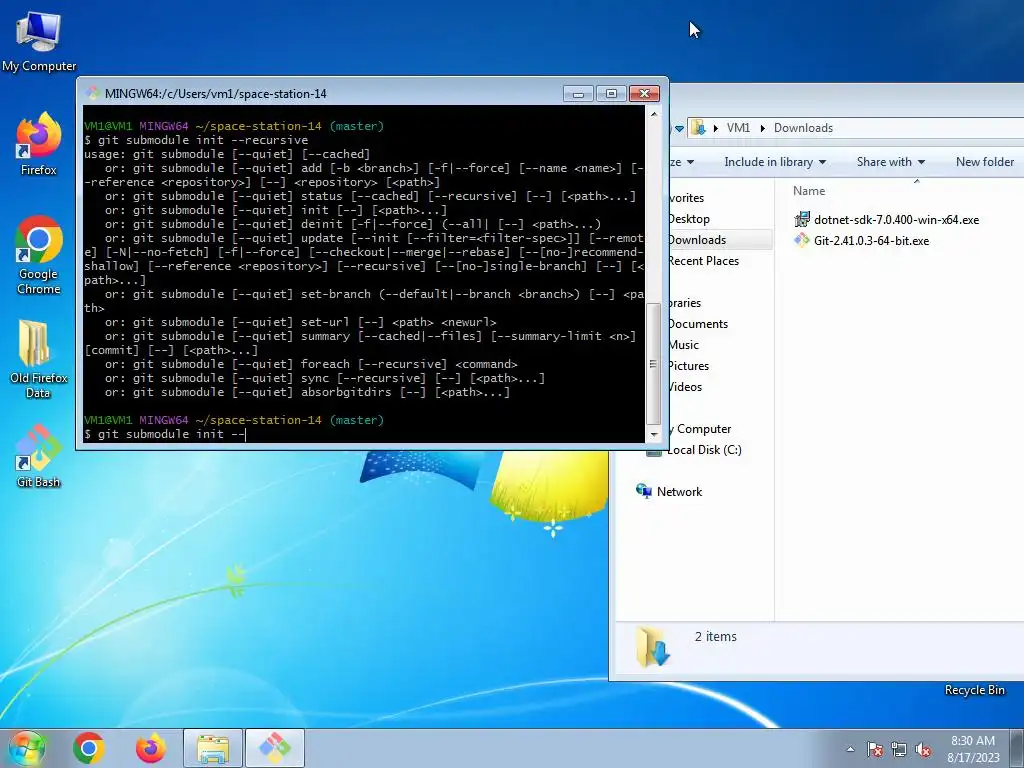
Task: Click the terminal command prompt line
Action: pos(363,434)
